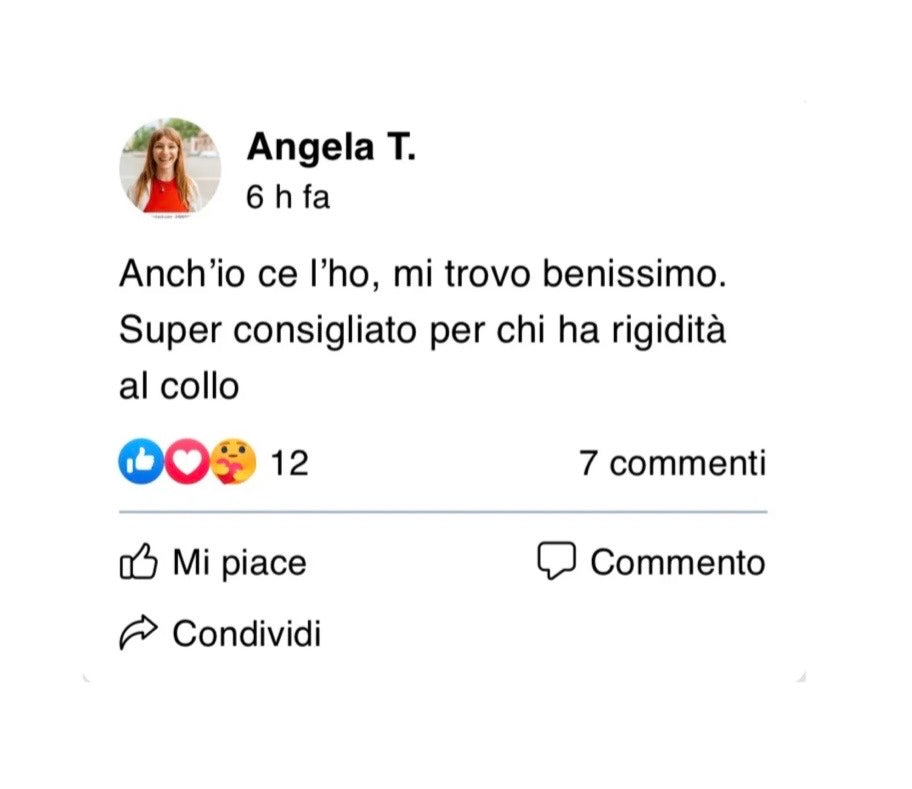912x789 pixels.
Task: Click the text line starting 'Super consigliato'
Action: pyautogui.click(x=422, y=331)
